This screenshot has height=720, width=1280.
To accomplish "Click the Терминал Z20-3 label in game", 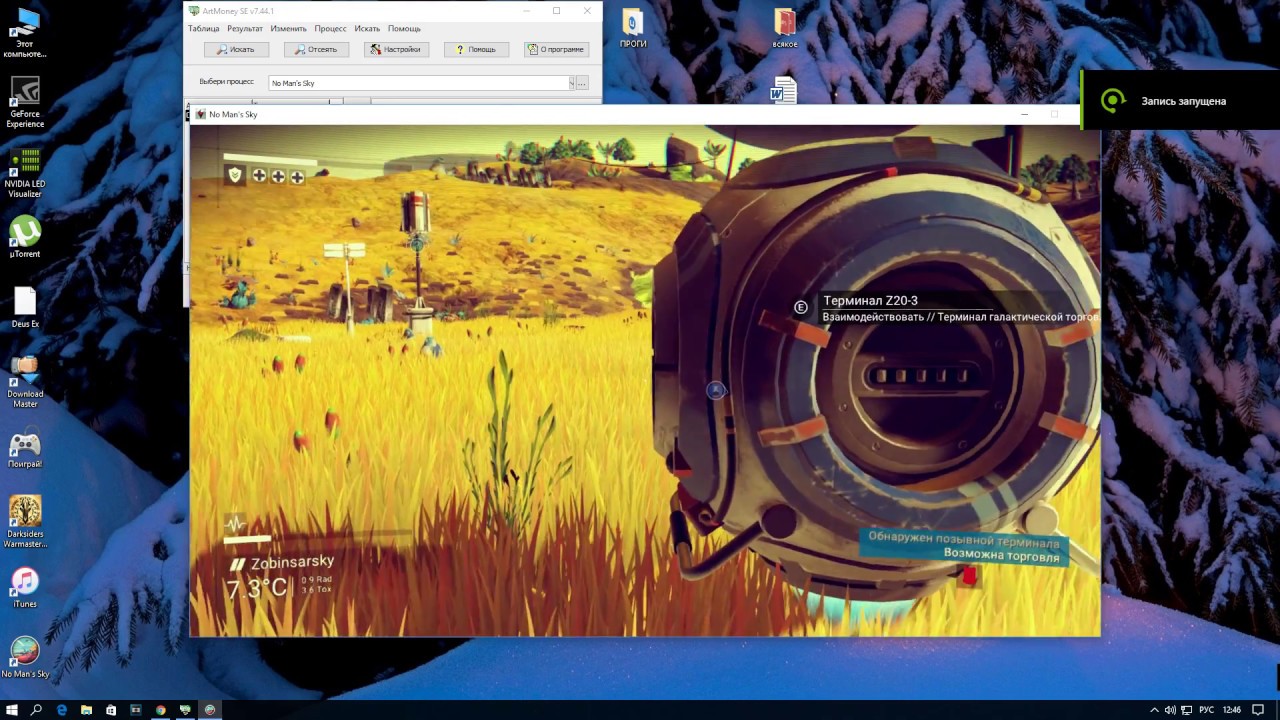I will pos(870,301).
